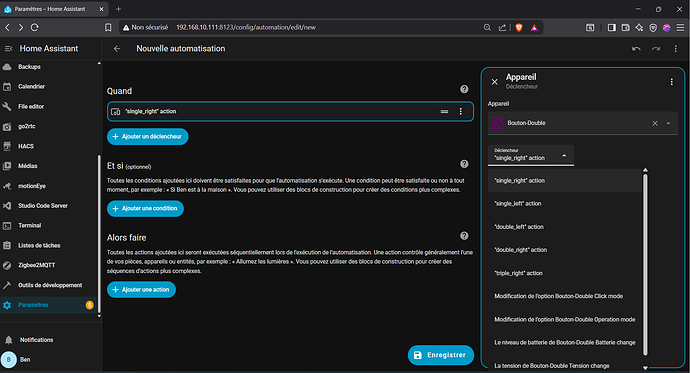
Task: Select the 'double_right' action option
Action: [565, 250]
